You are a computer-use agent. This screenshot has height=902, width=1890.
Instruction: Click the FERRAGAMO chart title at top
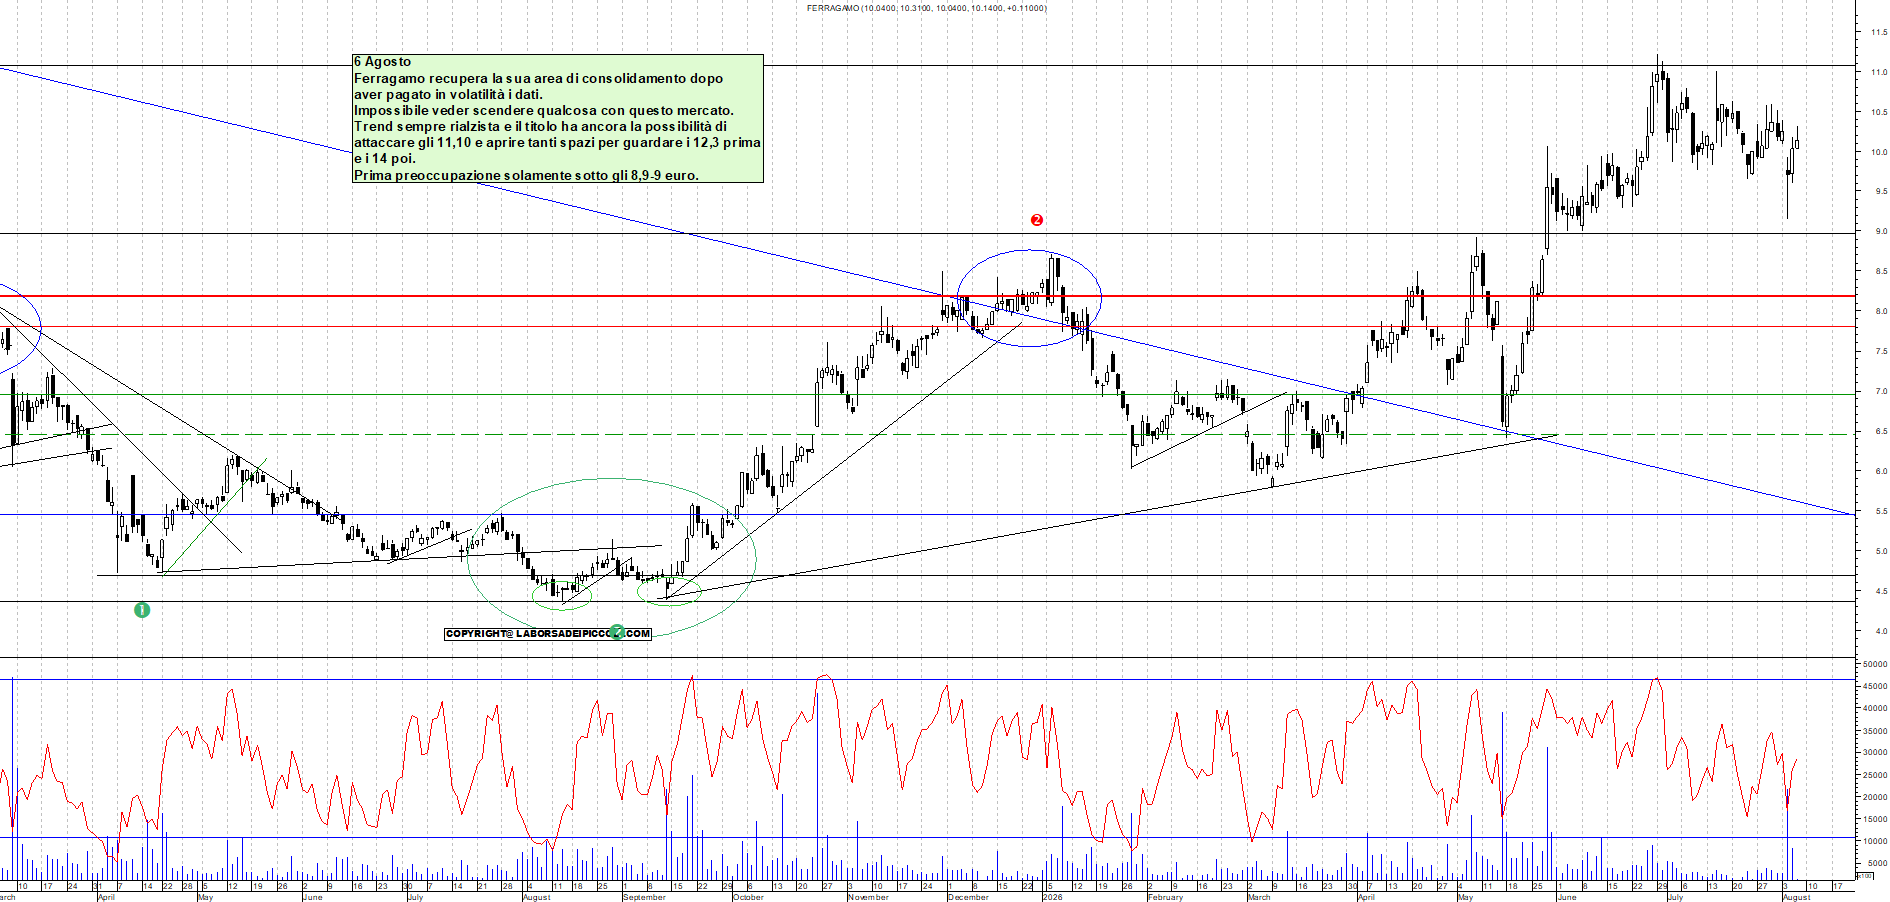pyautogui.click(x=927, y=8)
